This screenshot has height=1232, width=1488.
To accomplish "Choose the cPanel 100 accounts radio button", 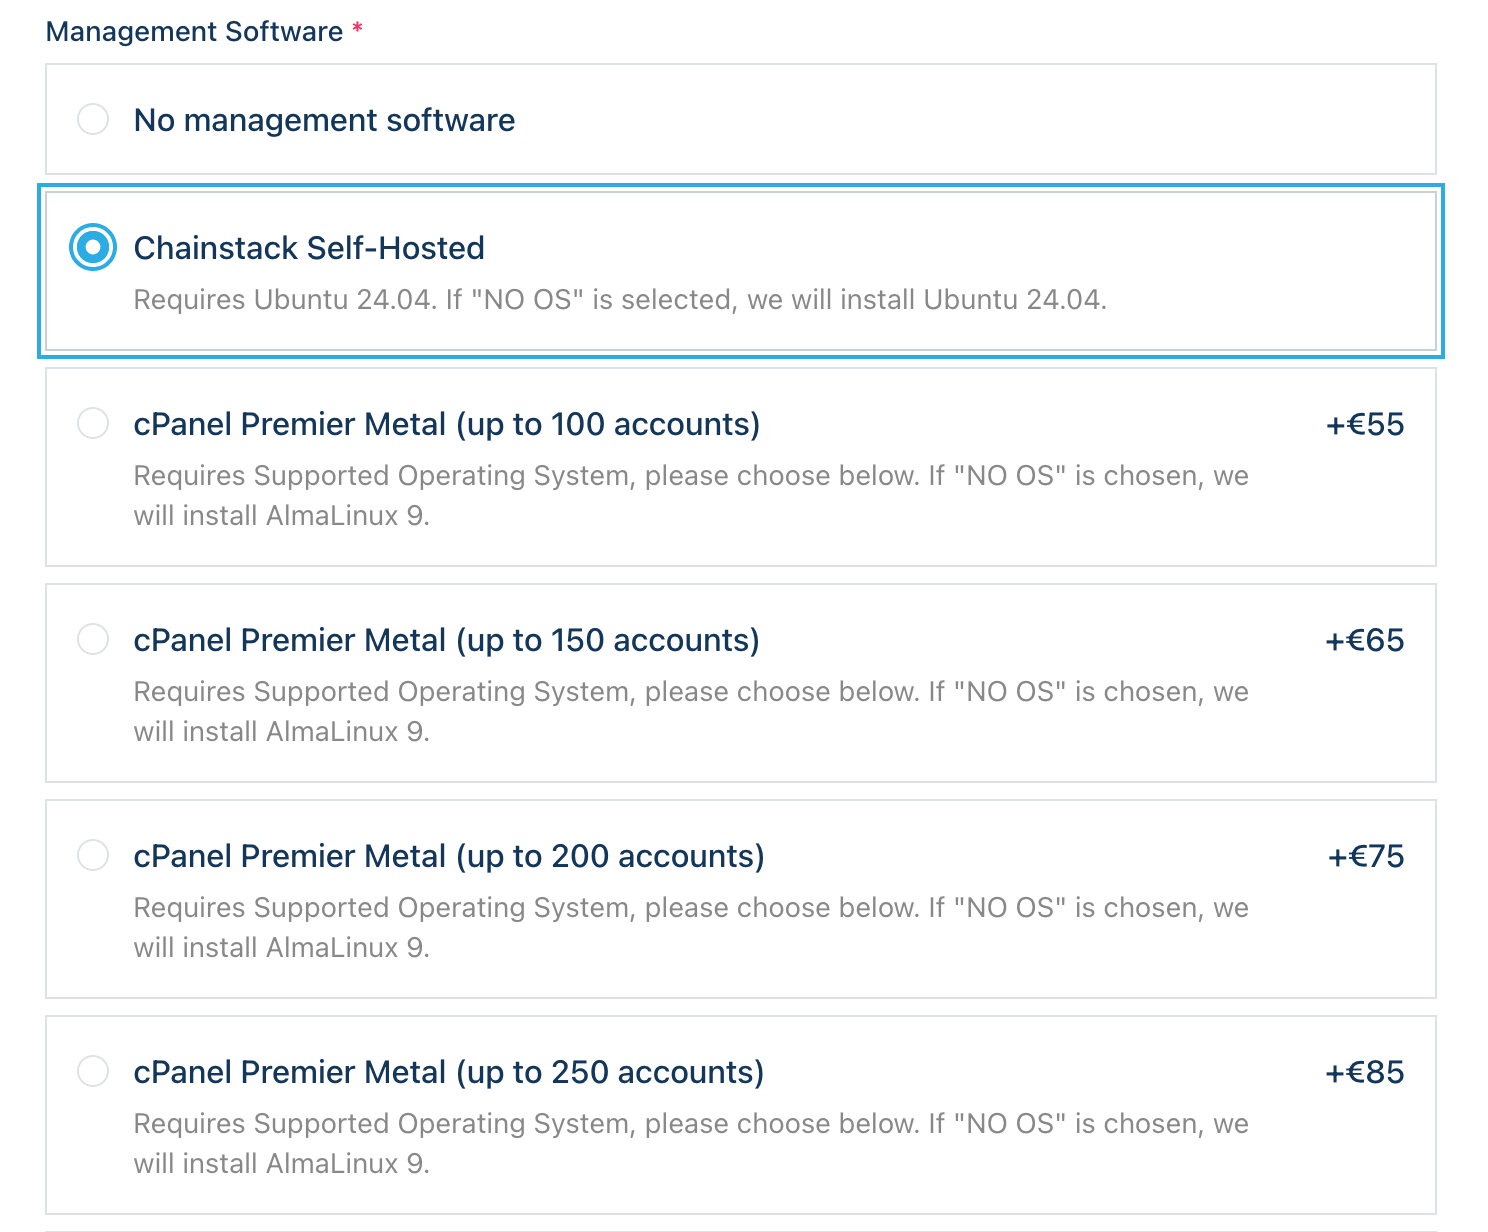I will 93,423.
